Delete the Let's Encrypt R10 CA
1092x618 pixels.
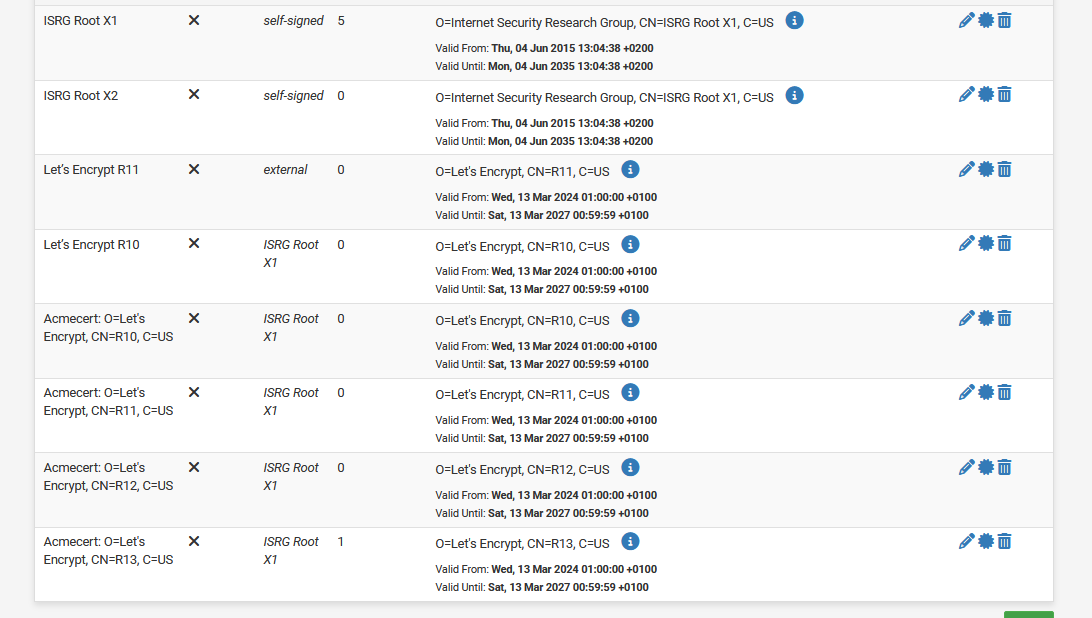(1005, 243)
